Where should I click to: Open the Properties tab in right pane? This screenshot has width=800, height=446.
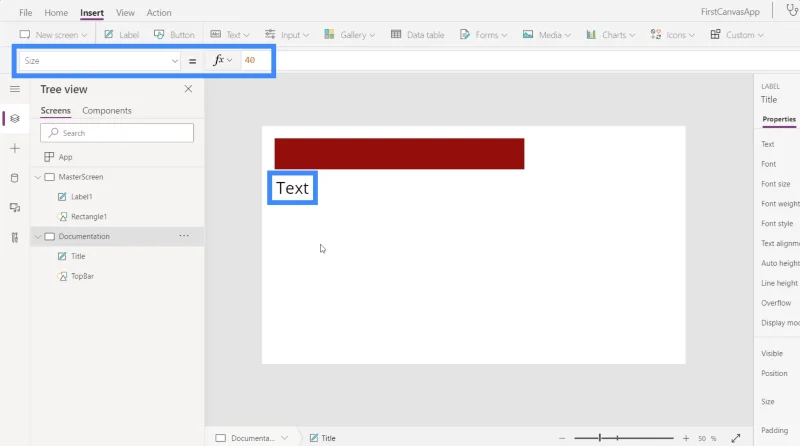click(x=779, y=119)
